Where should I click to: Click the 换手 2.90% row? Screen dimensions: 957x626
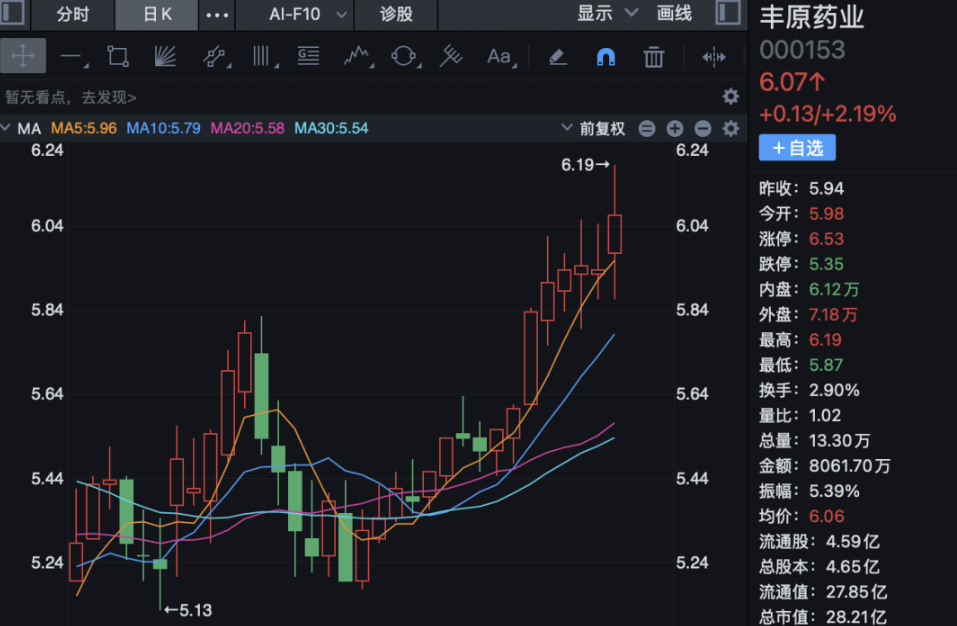pyautogui.click(x=809, y=390)
